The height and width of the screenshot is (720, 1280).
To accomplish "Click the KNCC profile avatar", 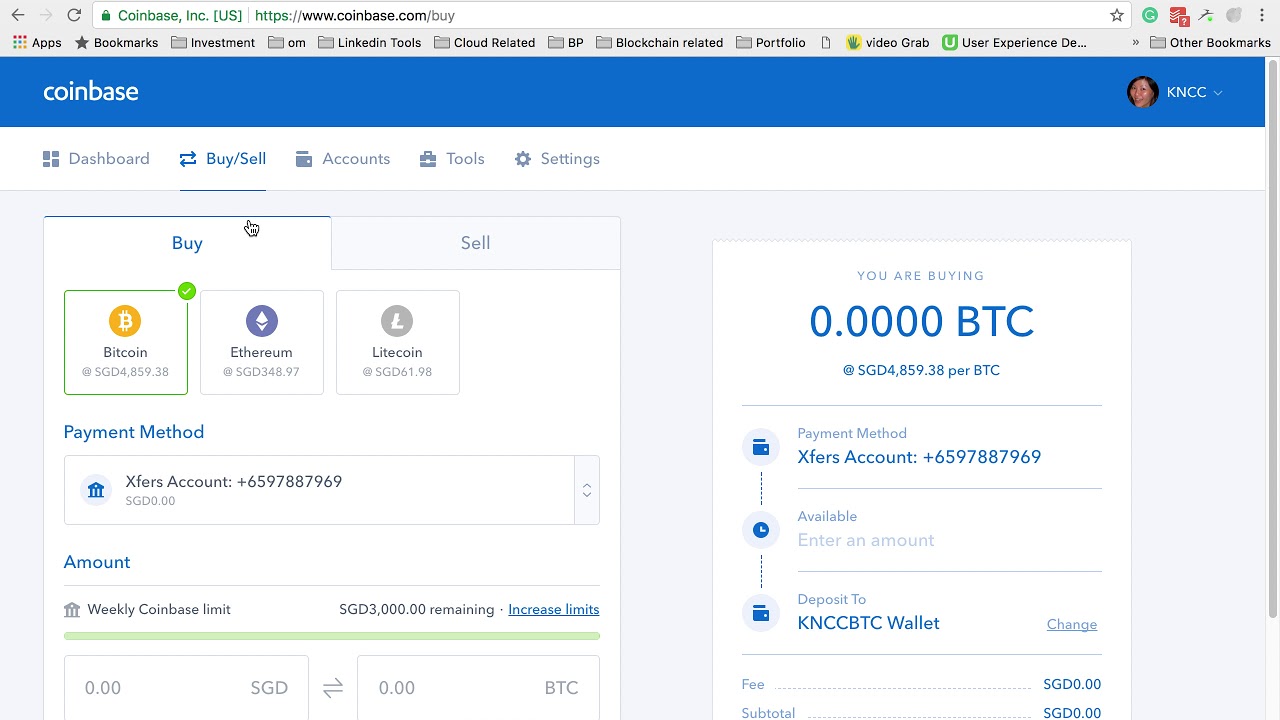I will [x=1143, y=92].
